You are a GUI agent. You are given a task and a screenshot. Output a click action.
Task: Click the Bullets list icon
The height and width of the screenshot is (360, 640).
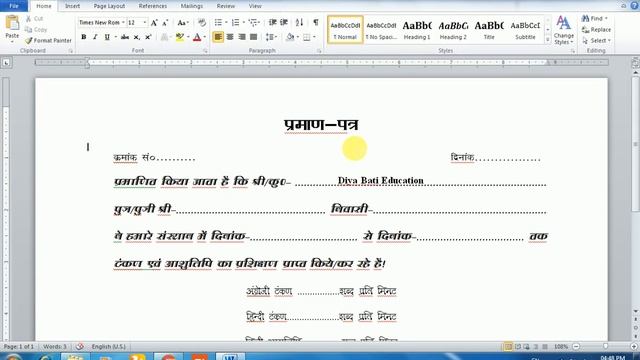click(x=218, y=22)
